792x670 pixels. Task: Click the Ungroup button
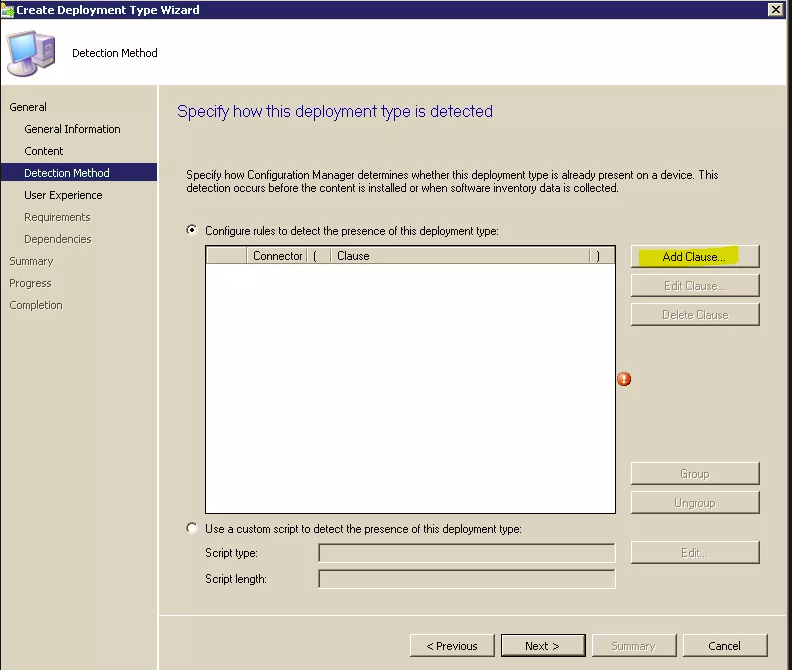695,503
